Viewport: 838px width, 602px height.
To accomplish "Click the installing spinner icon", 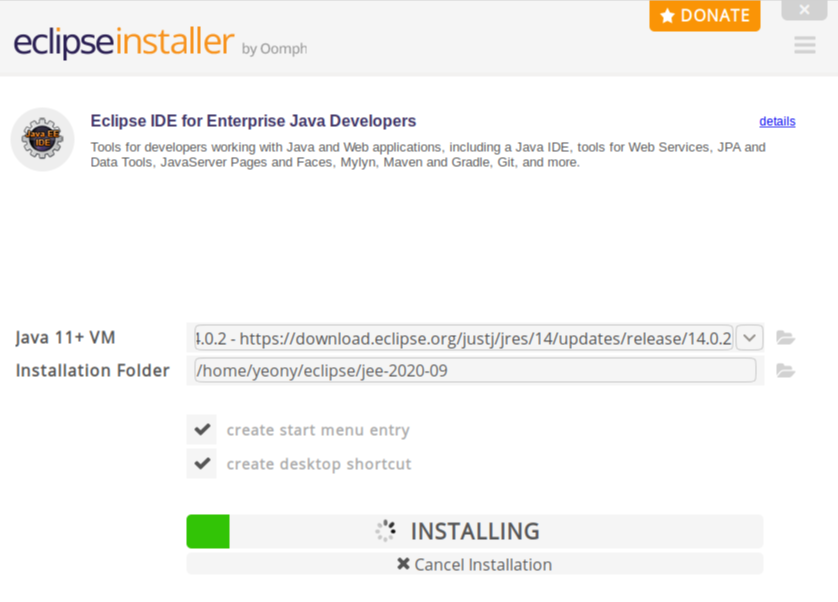I will (x=385, y=531).
